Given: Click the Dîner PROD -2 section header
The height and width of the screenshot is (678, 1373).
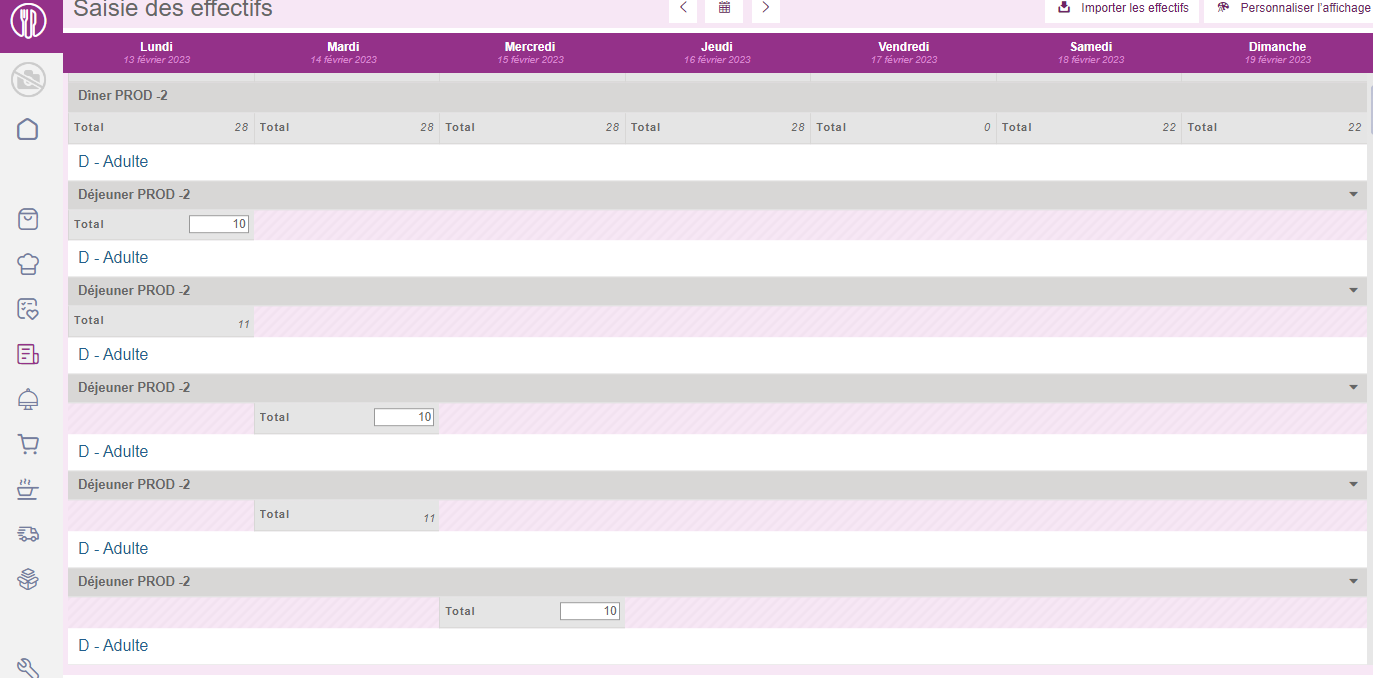Looking at the screenshot, I should point(717,97).
